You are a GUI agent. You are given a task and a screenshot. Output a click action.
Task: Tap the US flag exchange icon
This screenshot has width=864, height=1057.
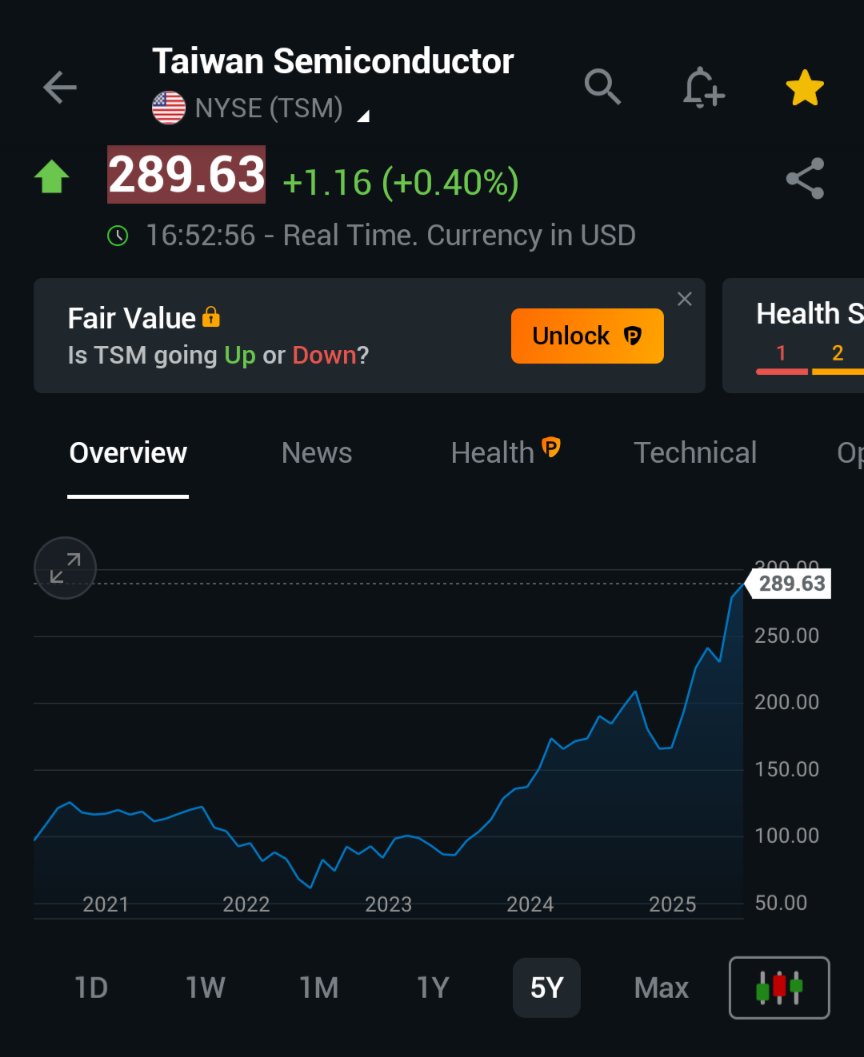pyautogui.click(x=168, y=108)
